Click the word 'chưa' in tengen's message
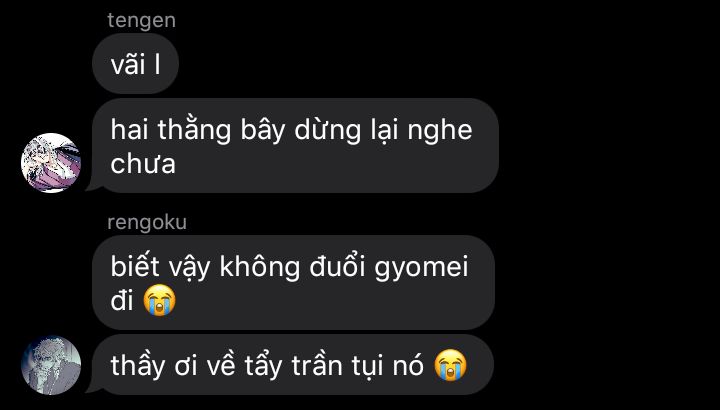 point(143,163)
